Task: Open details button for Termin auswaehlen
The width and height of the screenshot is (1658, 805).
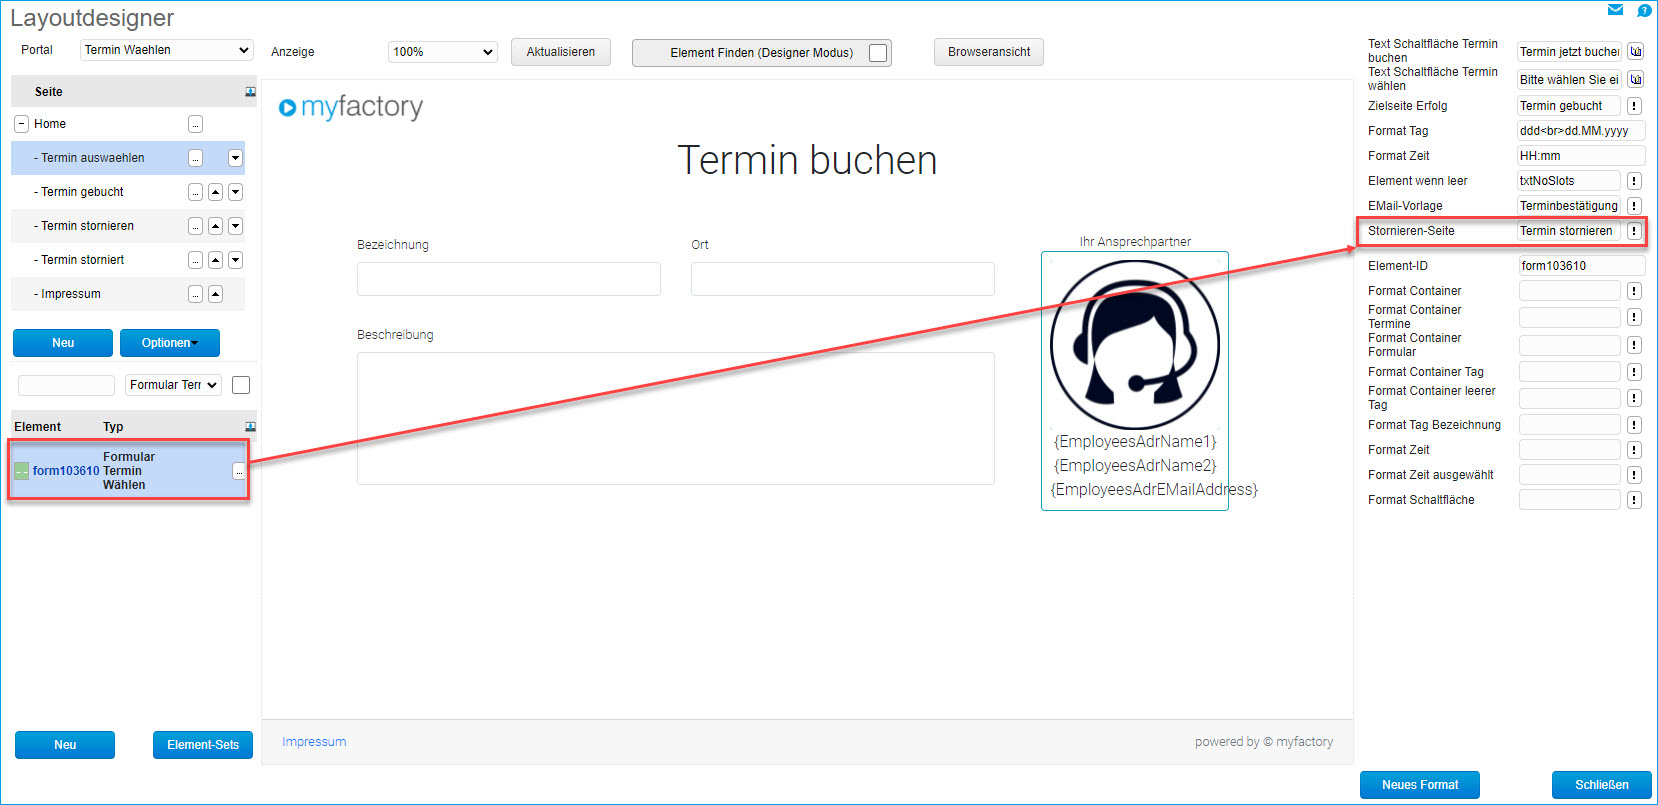Action: coord(195,158)
